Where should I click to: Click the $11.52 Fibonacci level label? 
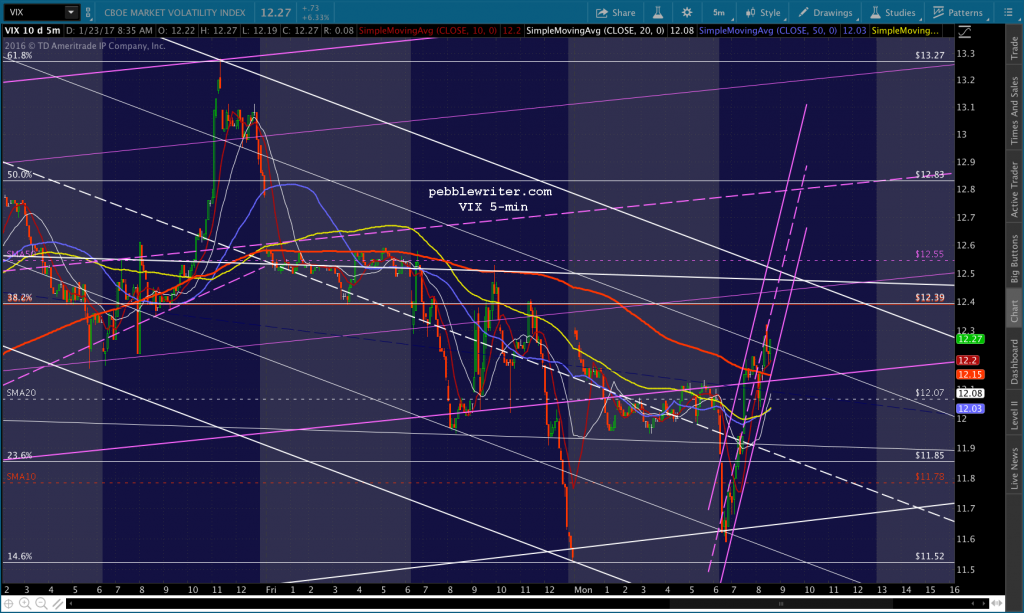929,557
